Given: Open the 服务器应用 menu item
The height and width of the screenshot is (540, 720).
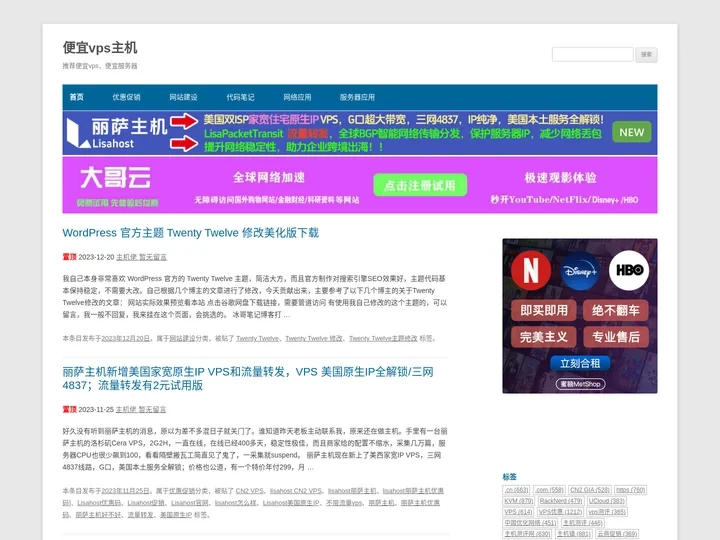Looking at the screenshot, I should 357,97.
